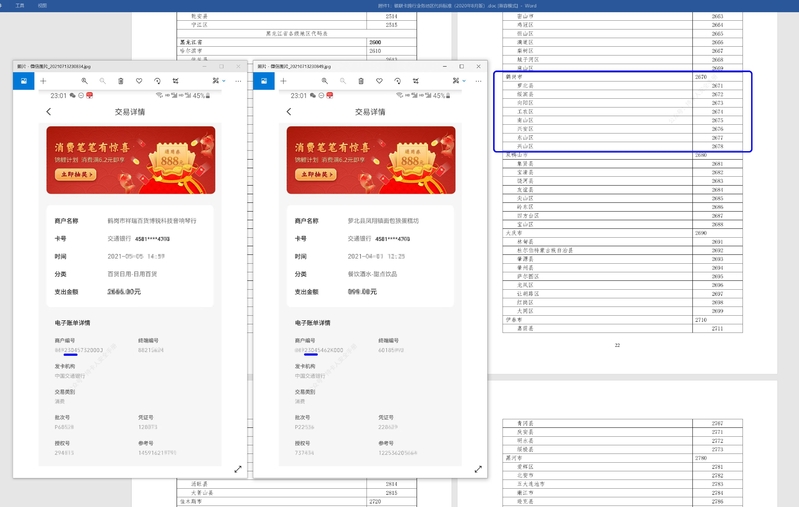The height and width of the screenshot is (507, 799).
Task: Click heart icon in right Photos window
Action: [379, 80]
